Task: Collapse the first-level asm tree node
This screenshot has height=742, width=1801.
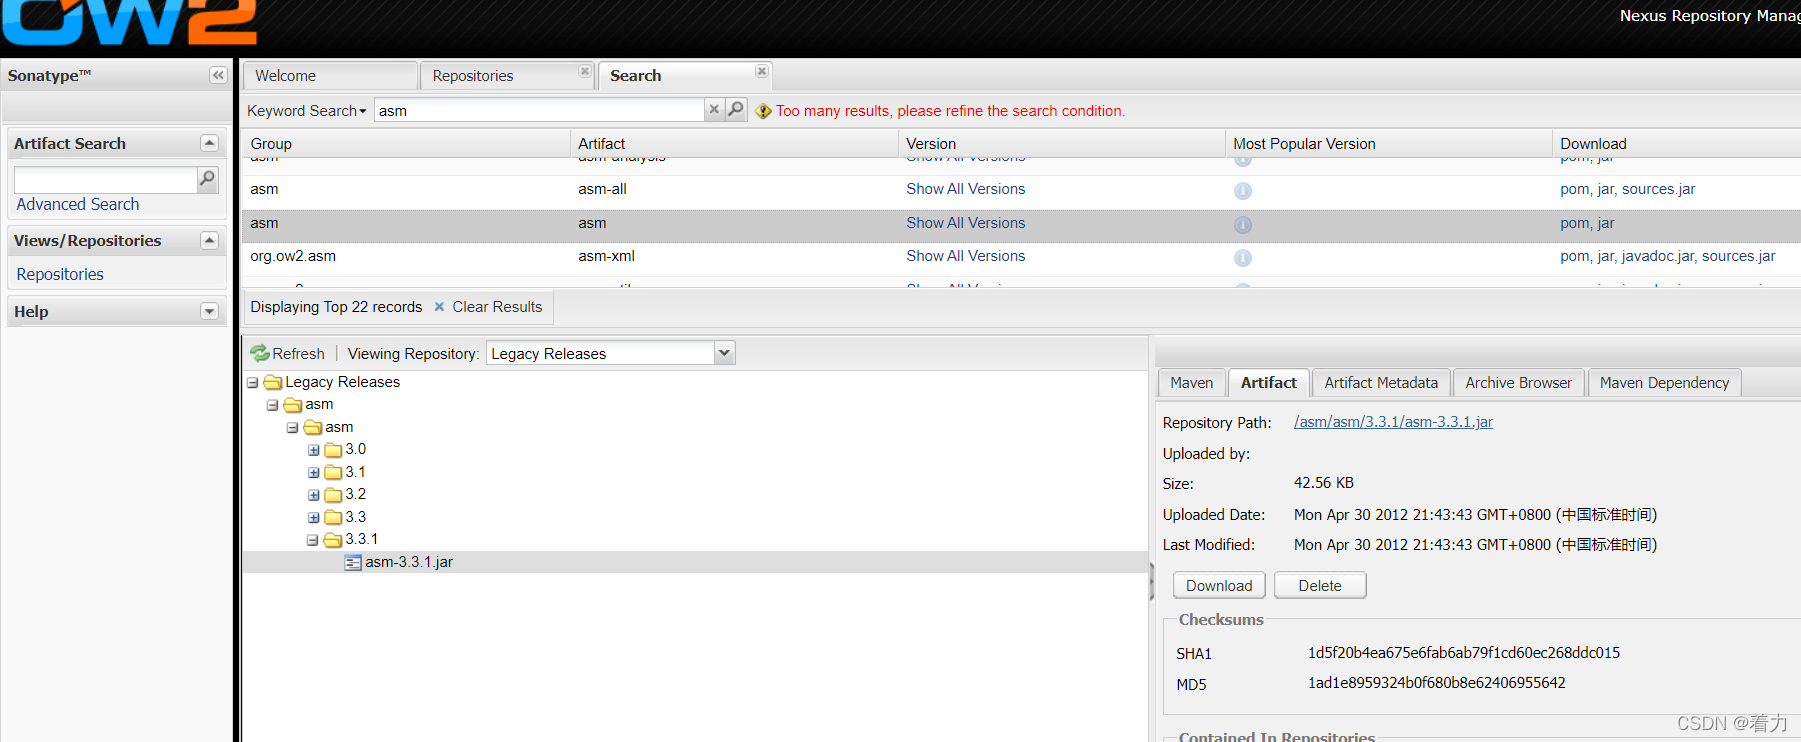Action: coord(273,405)
